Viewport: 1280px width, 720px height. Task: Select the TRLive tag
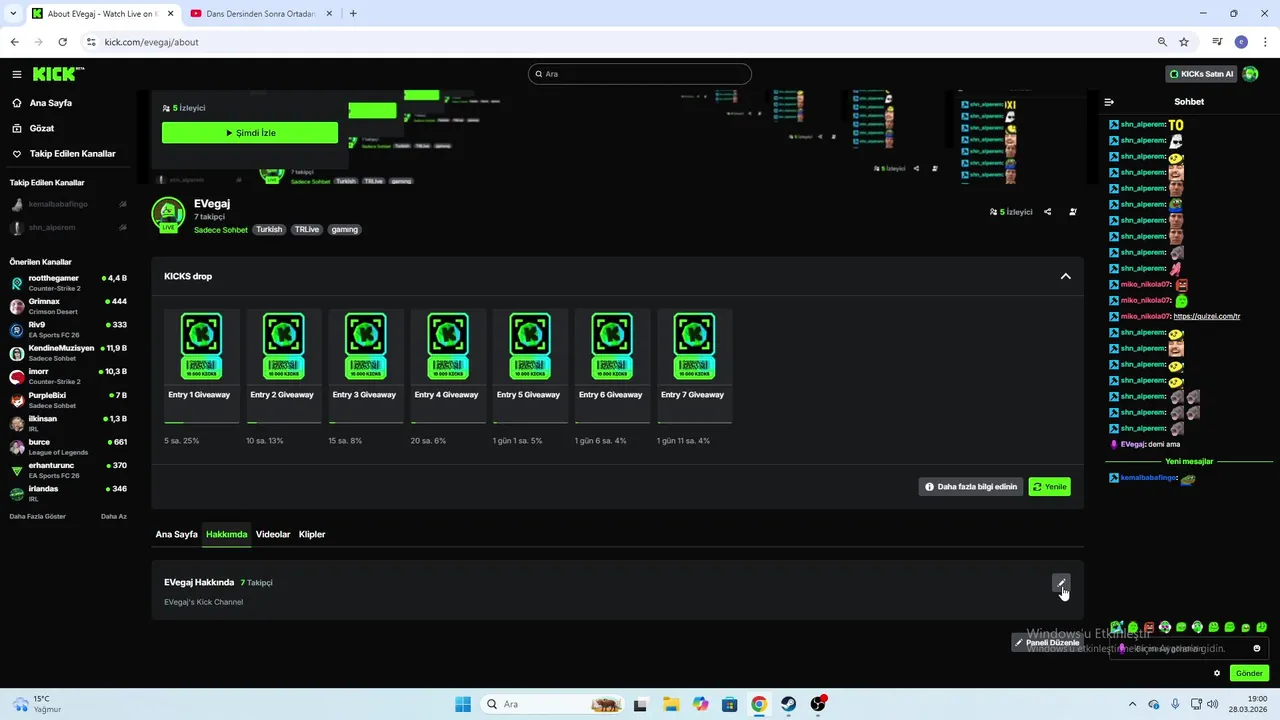(x=307, y=230)
